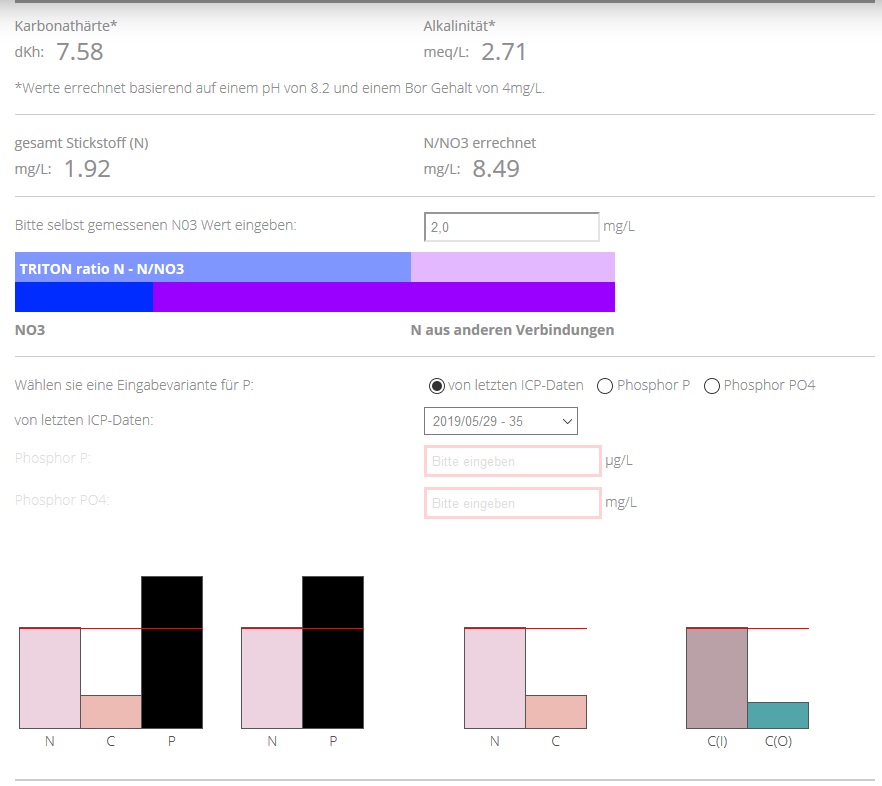Viewport: 882px width, 786px height.
Task: Open the ICP date dropdown '2019/05/29 - 35'
Action: [501, 421]
